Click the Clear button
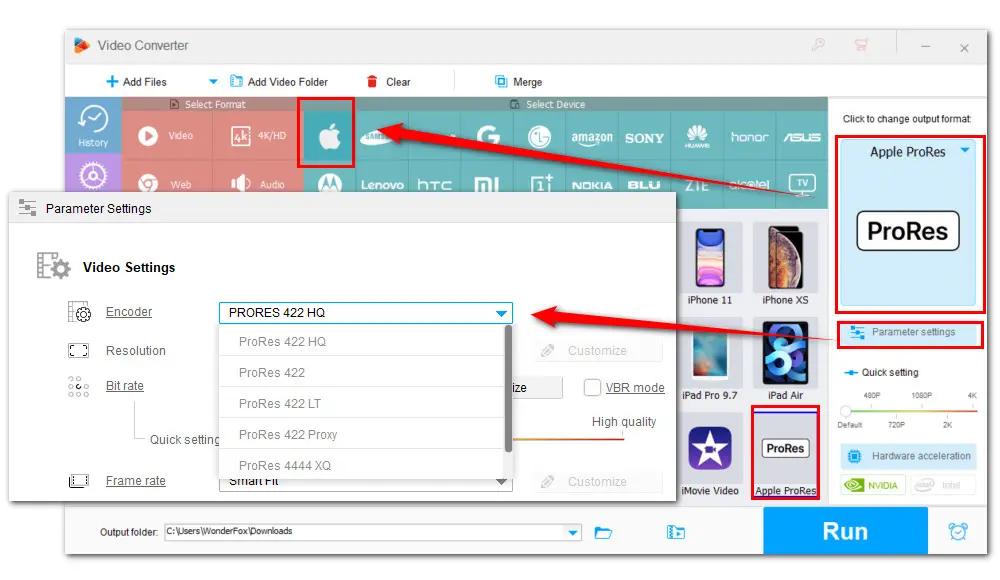 (388, 82)
